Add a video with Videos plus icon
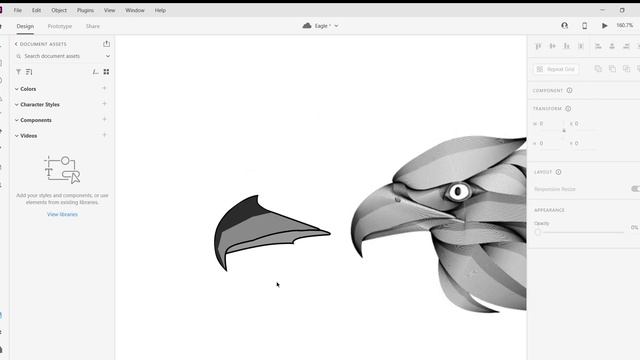 click(x=104, y=135)
